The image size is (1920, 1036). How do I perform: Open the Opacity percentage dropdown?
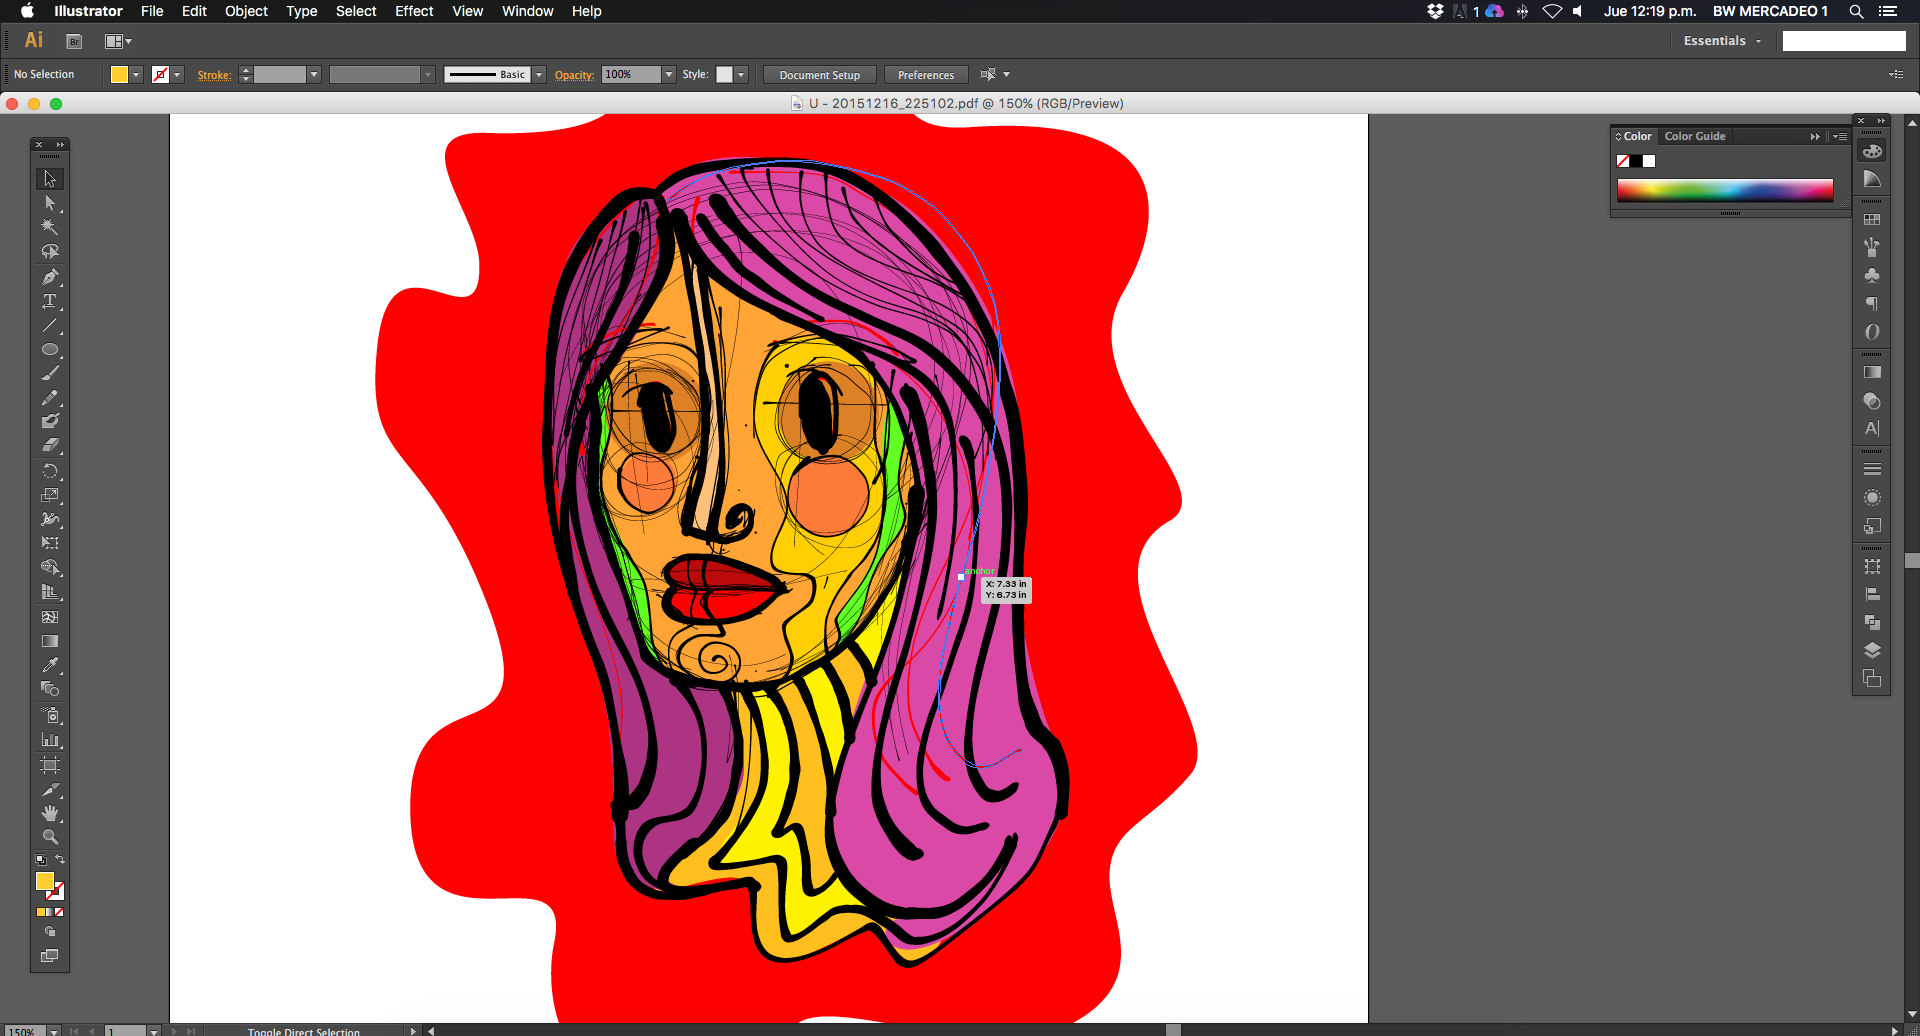pos(669,75)
